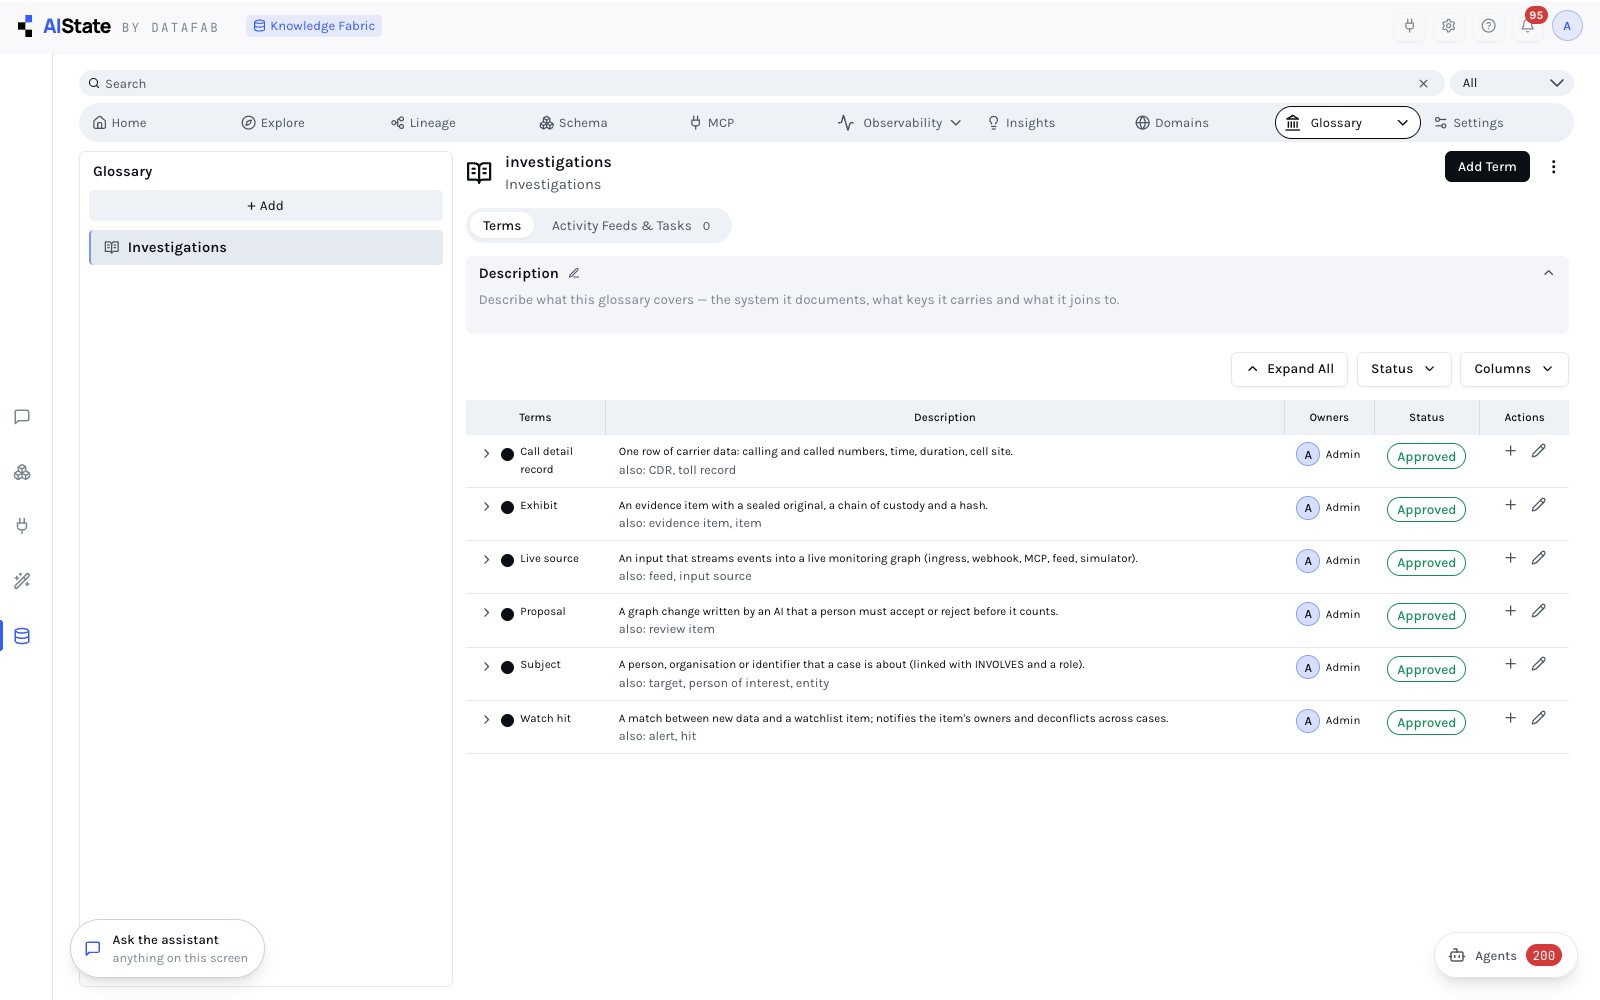1600x1000 pixels.
Task: Click the user avatar A in header
Action: coord(1567,26)
